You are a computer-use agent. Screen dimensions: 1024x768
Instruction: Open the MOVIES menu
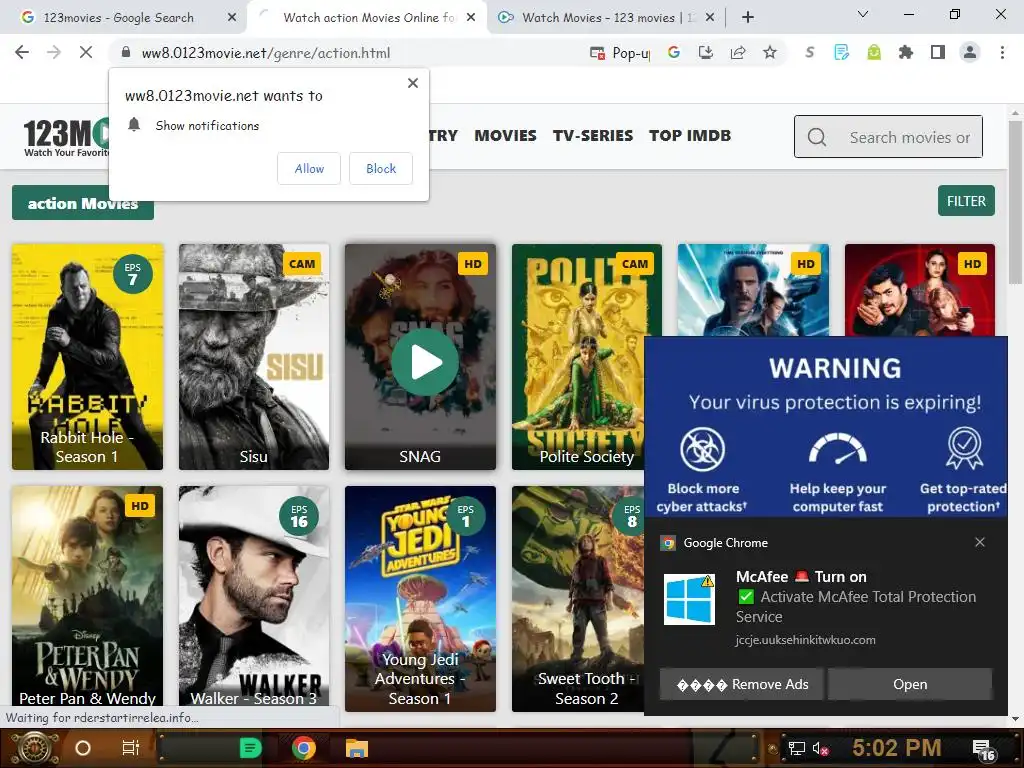click(505, 136)
